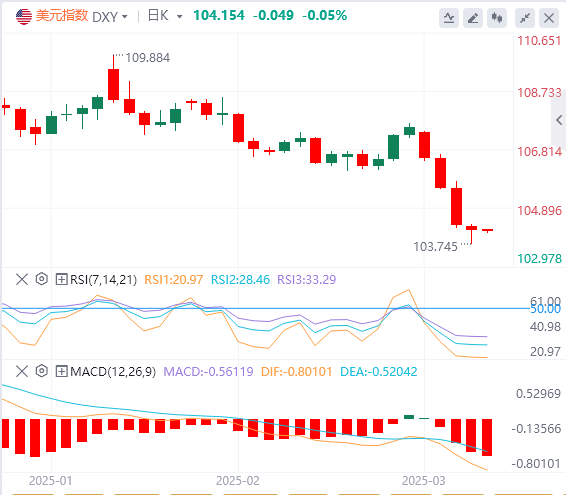
Task: Collapse the chart using the shrink arrows icon
Action: (525, 18)
